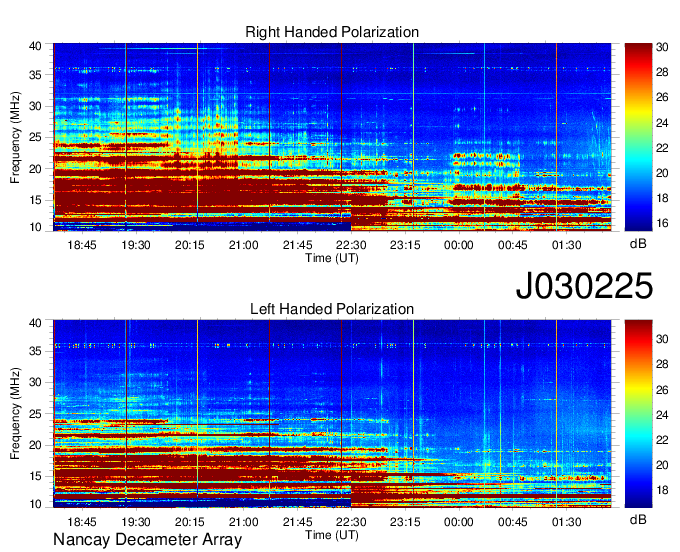Select the J030225 observation label

pos(584,286)
